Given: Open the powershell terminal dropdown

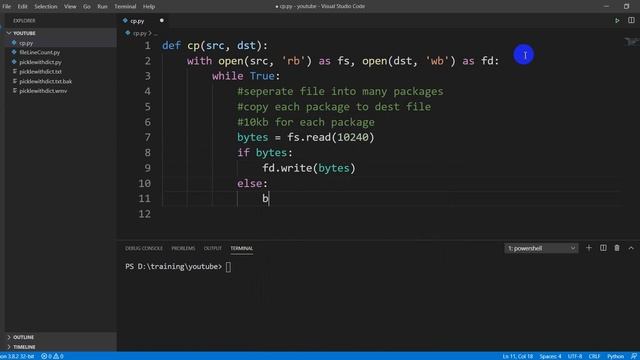Looking at the screenshot, I should click(541, 248).
